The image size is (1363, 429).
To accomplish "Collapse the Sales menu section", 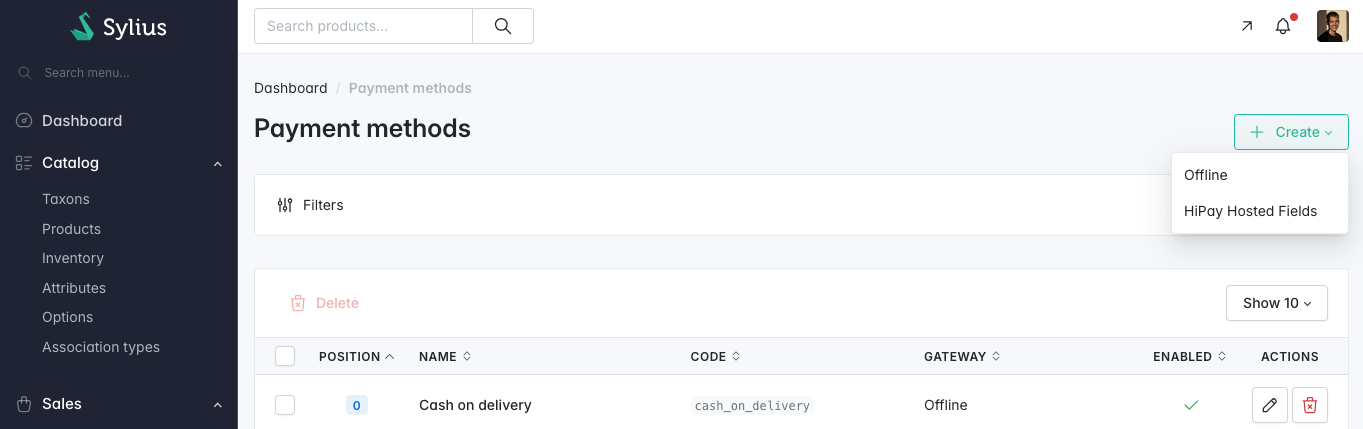I will point(218,404).
